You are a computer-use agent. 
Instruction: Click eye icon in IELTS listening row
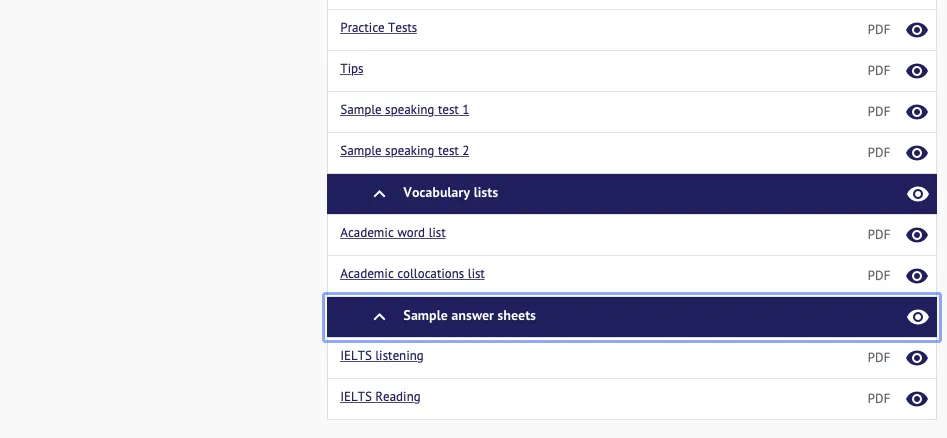point(916,358)
